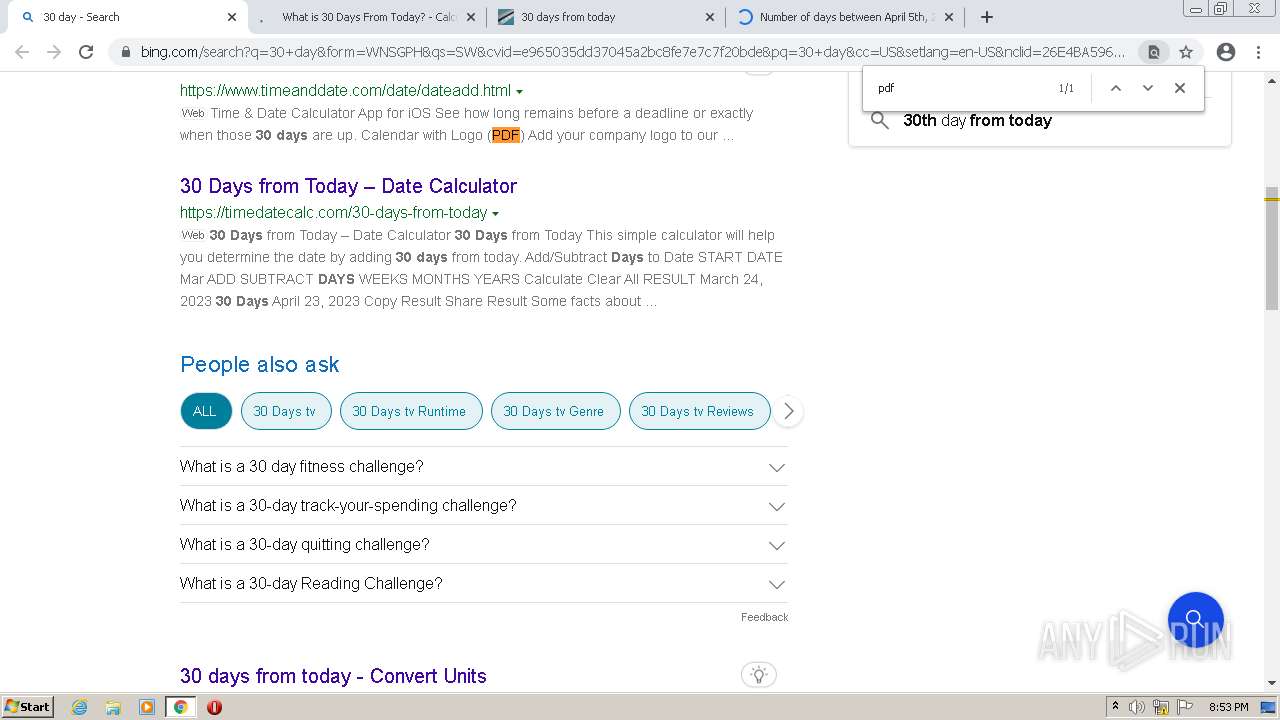Image resolution: width=1280 pixels, height=720 pixels.
Task: Show hidden system tray icons
Action: 1115,707
